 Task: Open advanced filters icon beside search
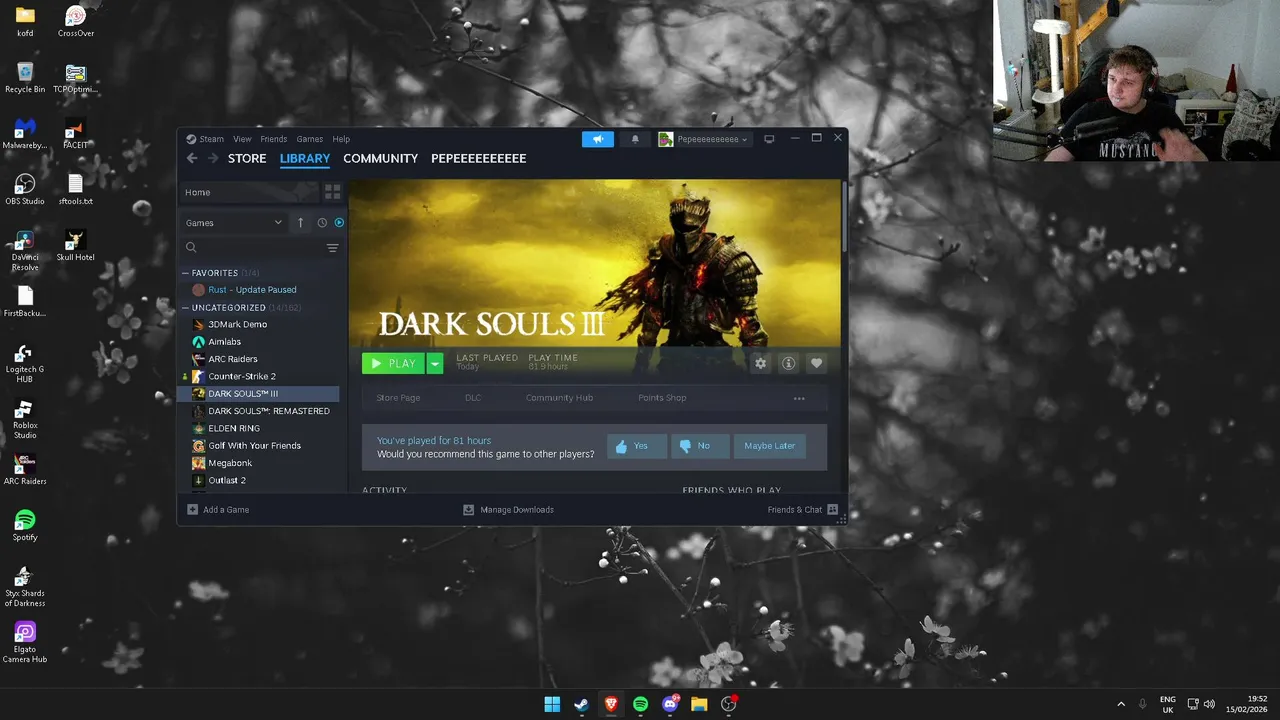[x=332, y=247]
